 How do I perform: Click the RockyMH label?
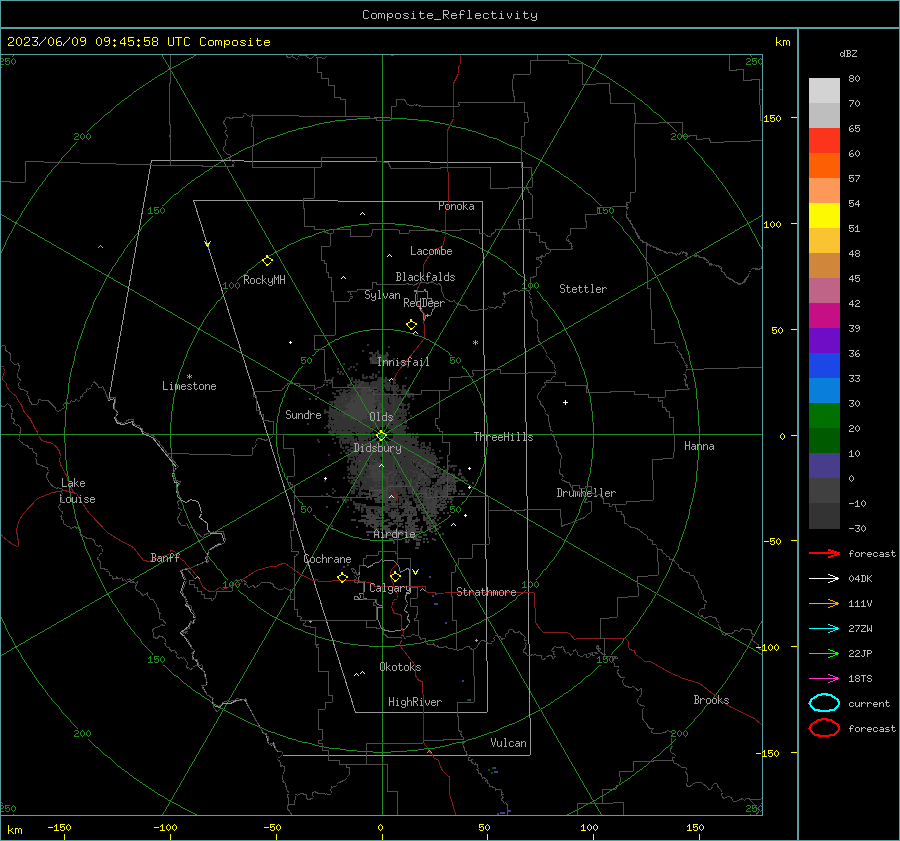tap(264, 280)
